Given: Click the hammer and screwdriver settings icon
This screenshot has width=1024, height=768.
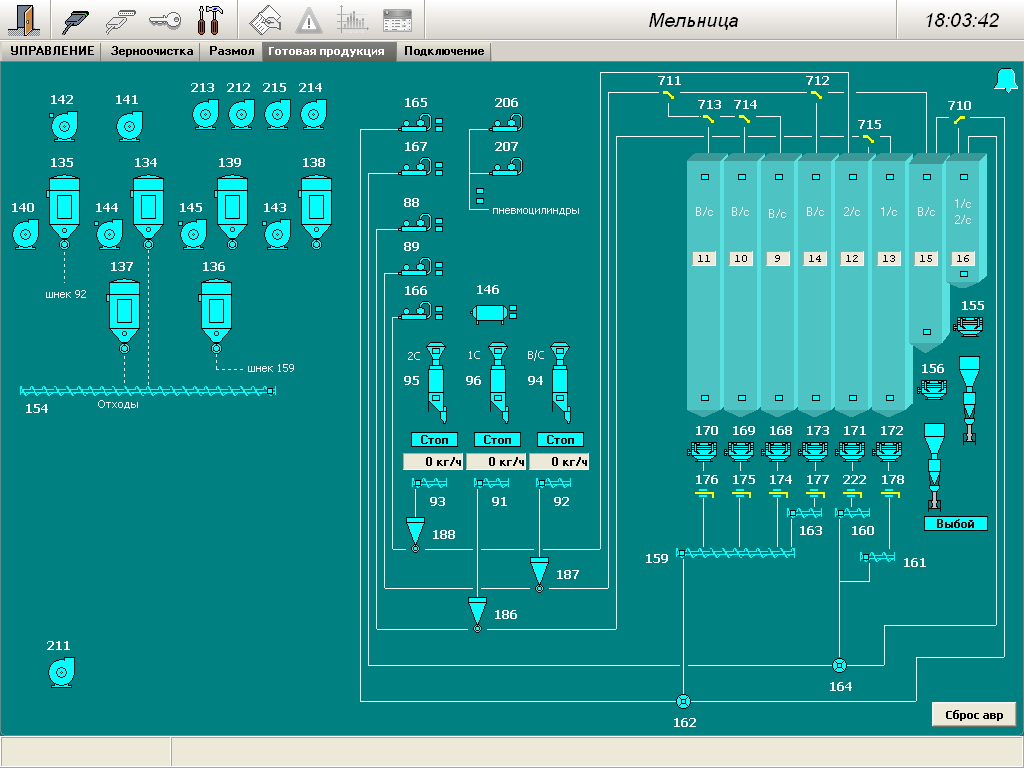Looking at the screenshot, I should tap(211, 20).
